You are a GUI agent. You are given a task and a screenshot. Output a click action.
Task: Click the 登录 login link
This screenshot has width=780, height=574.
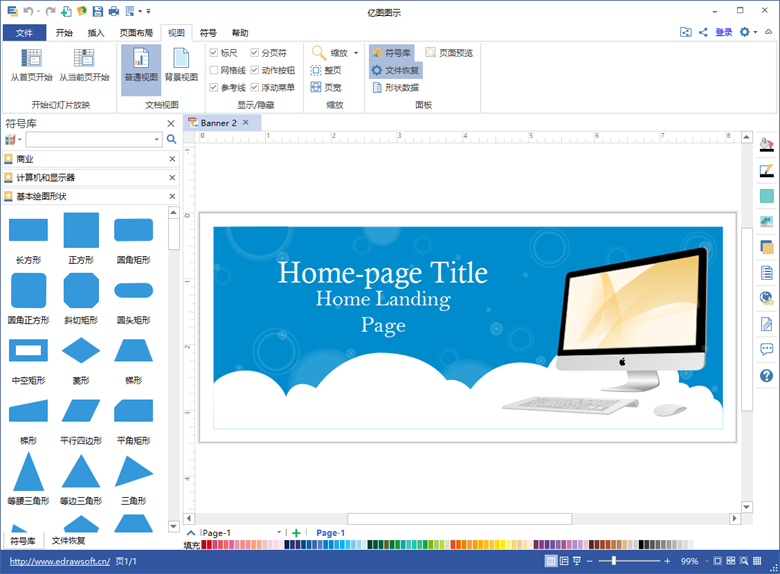tap(724, 32)
